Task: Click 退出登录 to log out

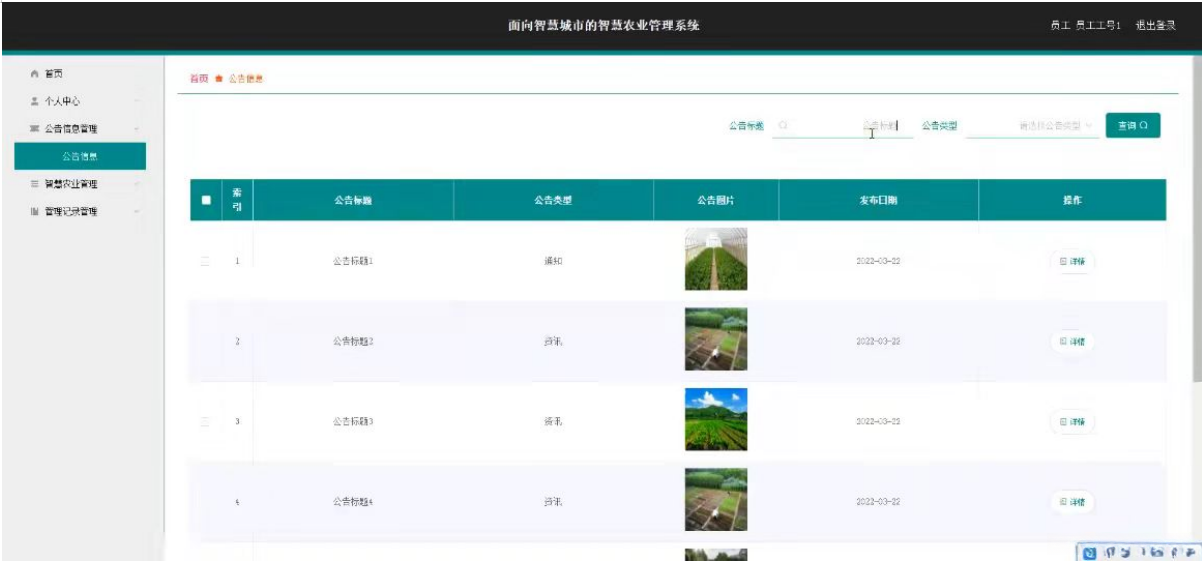Action: (1155, 25)
